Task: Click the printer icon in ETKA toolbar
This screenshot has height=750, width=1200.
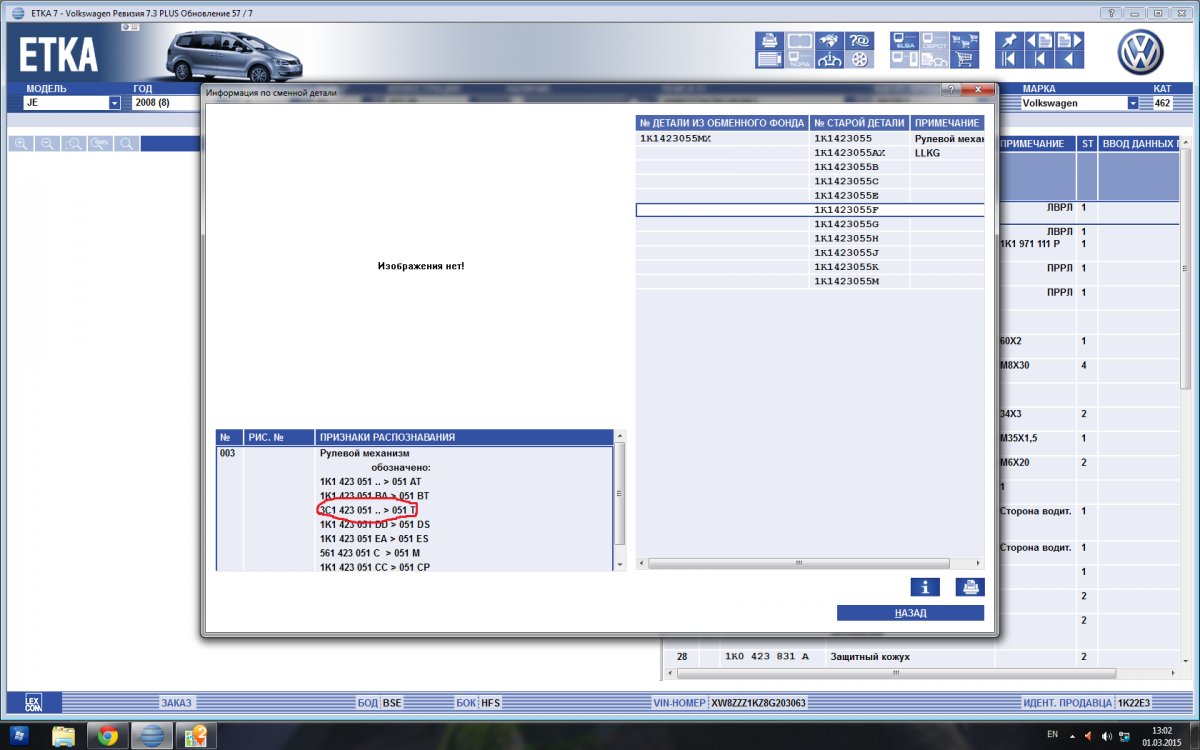Action: coord(770,41)
